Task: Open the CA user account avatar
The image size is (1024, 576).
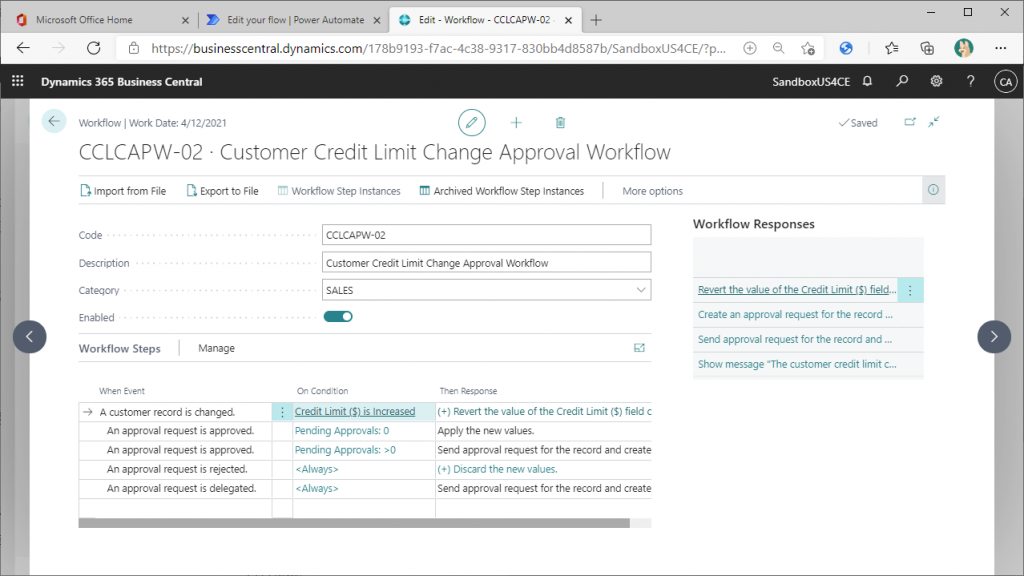Action: (1005, 82)
